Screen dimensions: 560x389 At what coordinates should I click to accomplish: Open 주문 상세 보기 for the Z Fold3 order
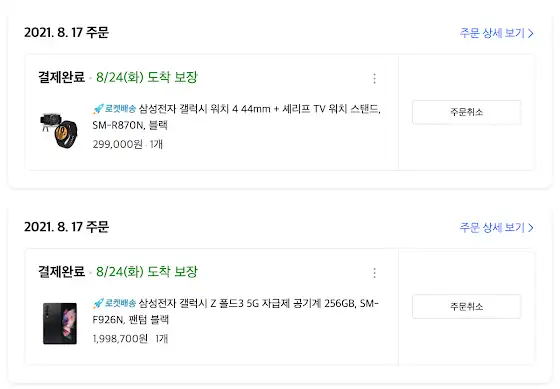[x=496, y=228]
